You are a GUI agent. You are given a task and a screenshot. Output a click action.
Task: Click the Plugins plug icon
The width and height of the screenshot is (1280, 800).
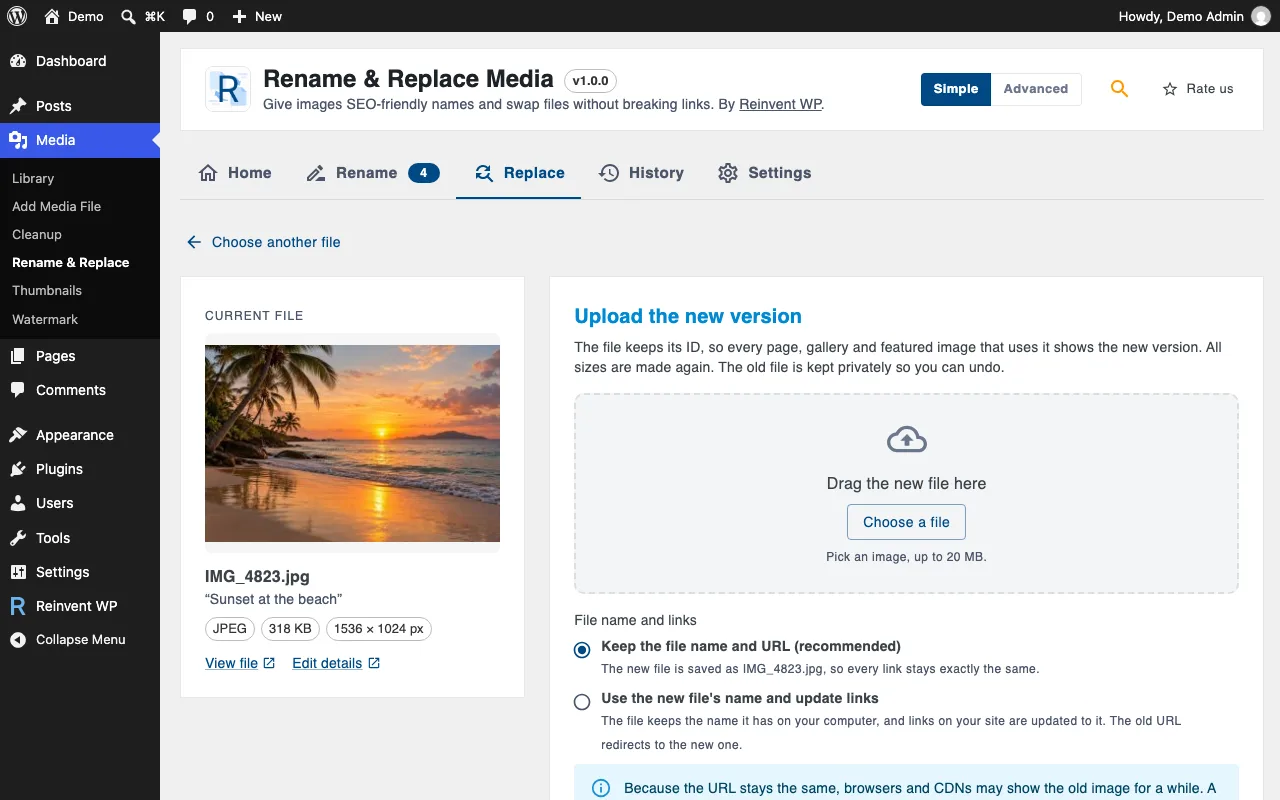click(18, 469)
